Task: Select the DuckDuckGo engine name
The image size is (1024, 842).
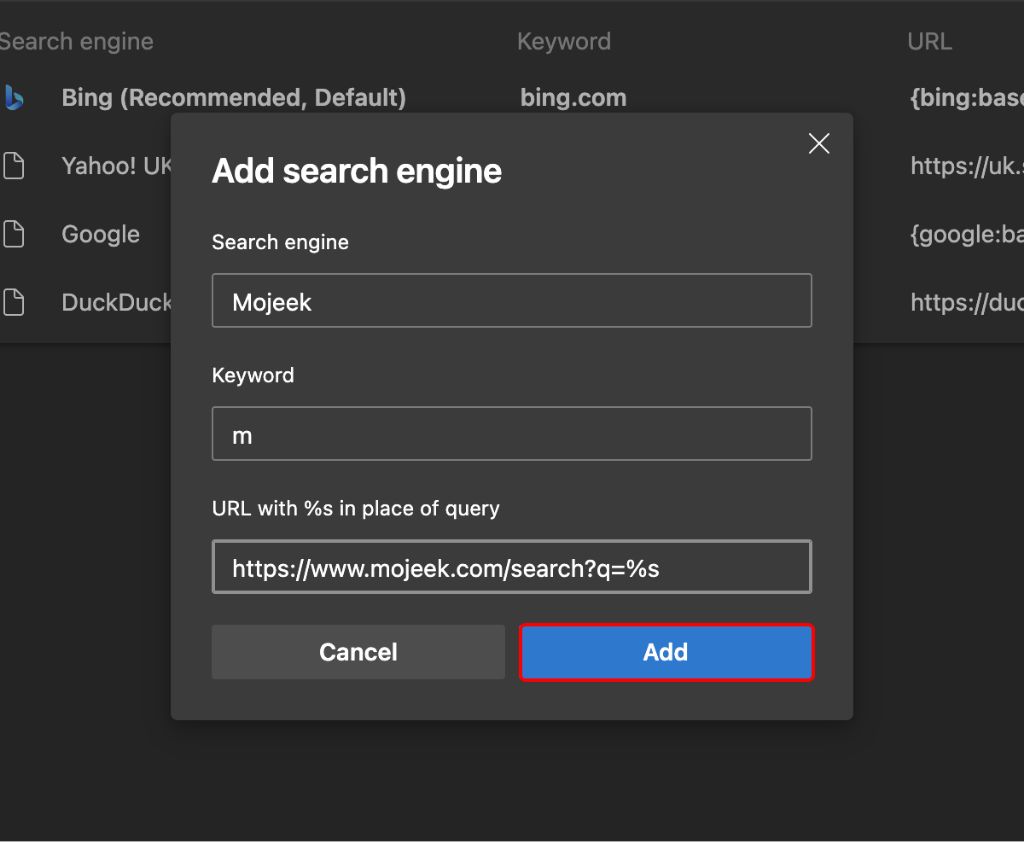Action: pyautogui.click(x=116, y=302)
